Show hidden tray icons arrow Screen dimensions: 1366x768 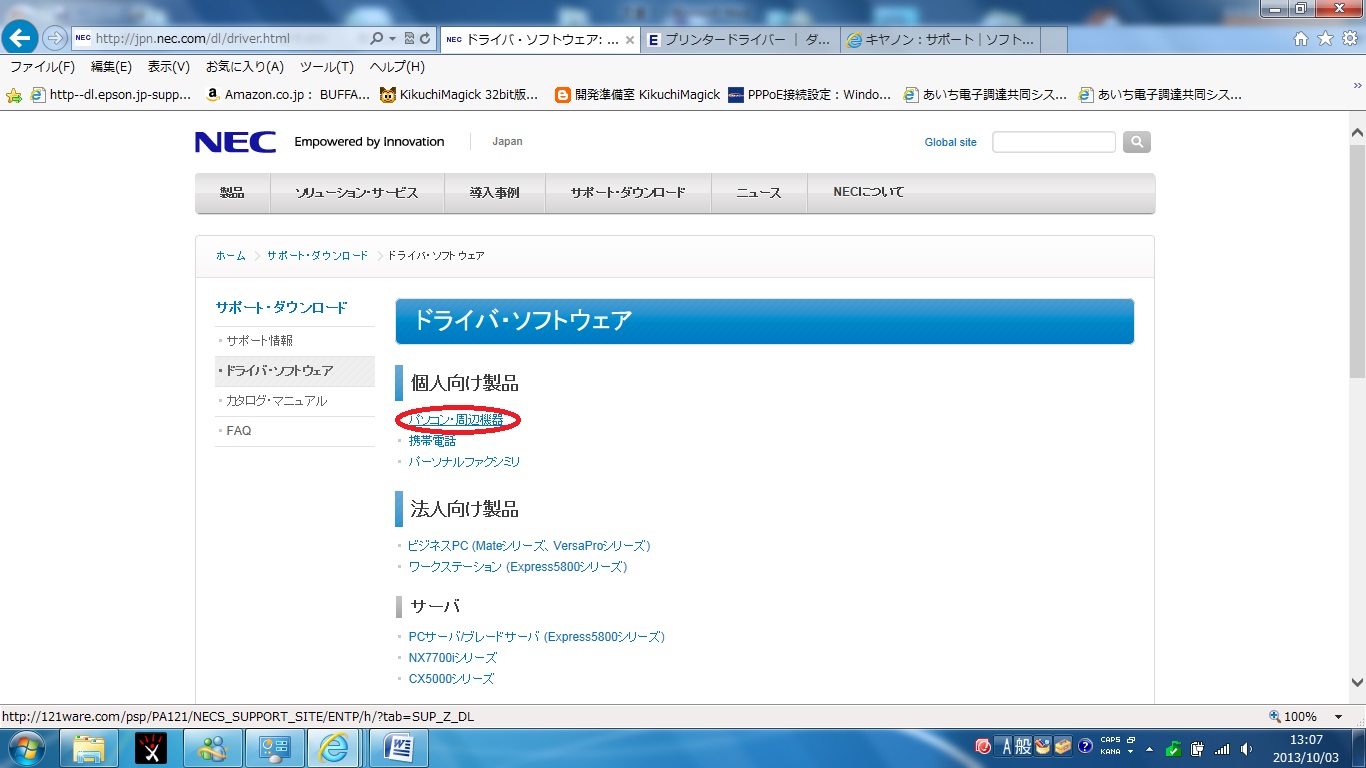click(x=1149, y=748)
